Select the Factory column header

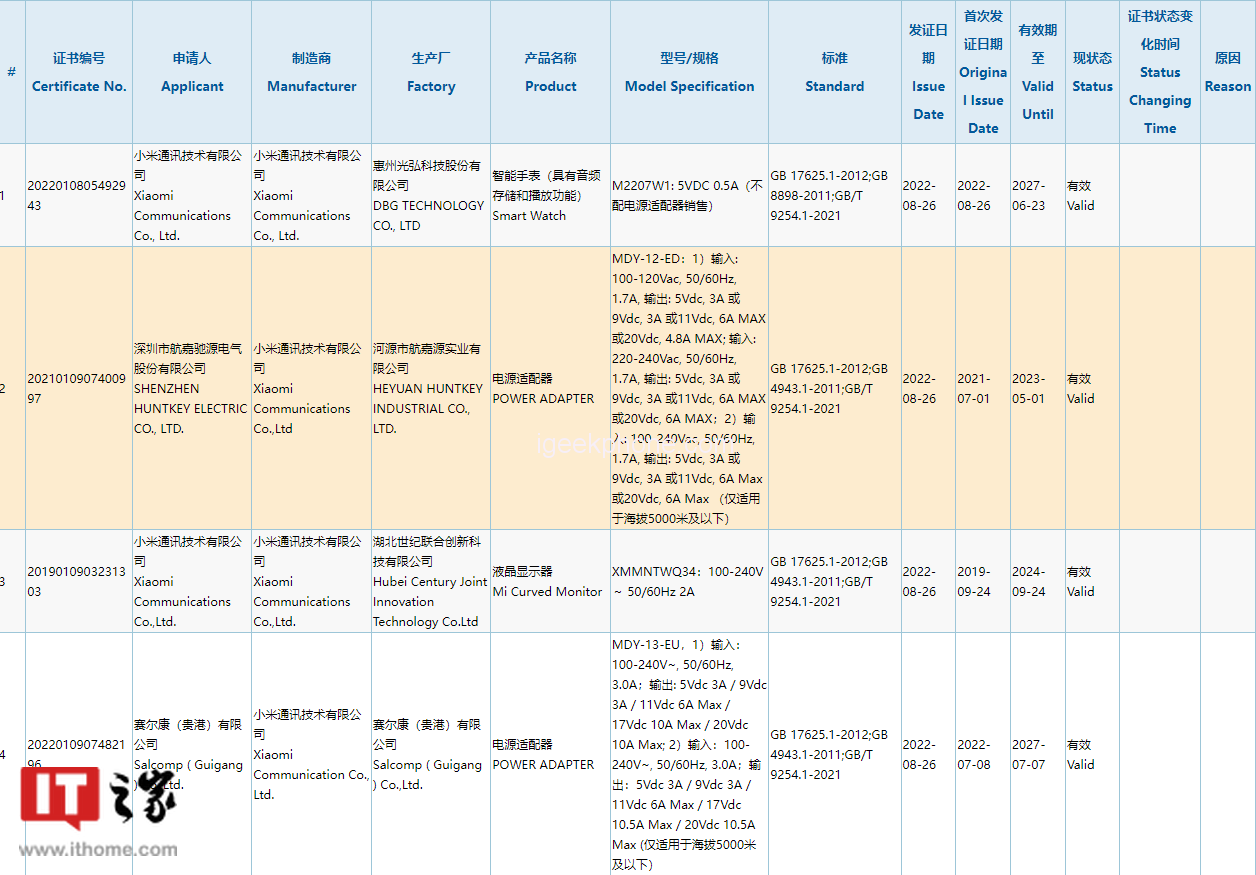tap(431, 73)
